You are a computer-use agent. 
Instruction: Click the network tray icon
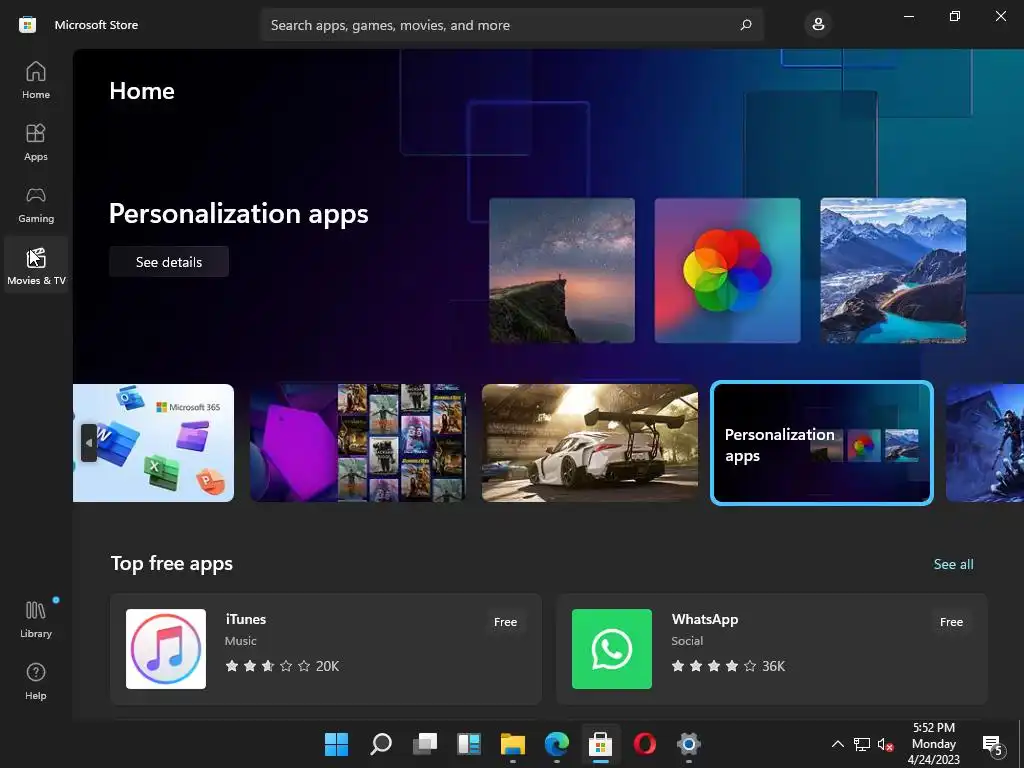coord(862,744)
